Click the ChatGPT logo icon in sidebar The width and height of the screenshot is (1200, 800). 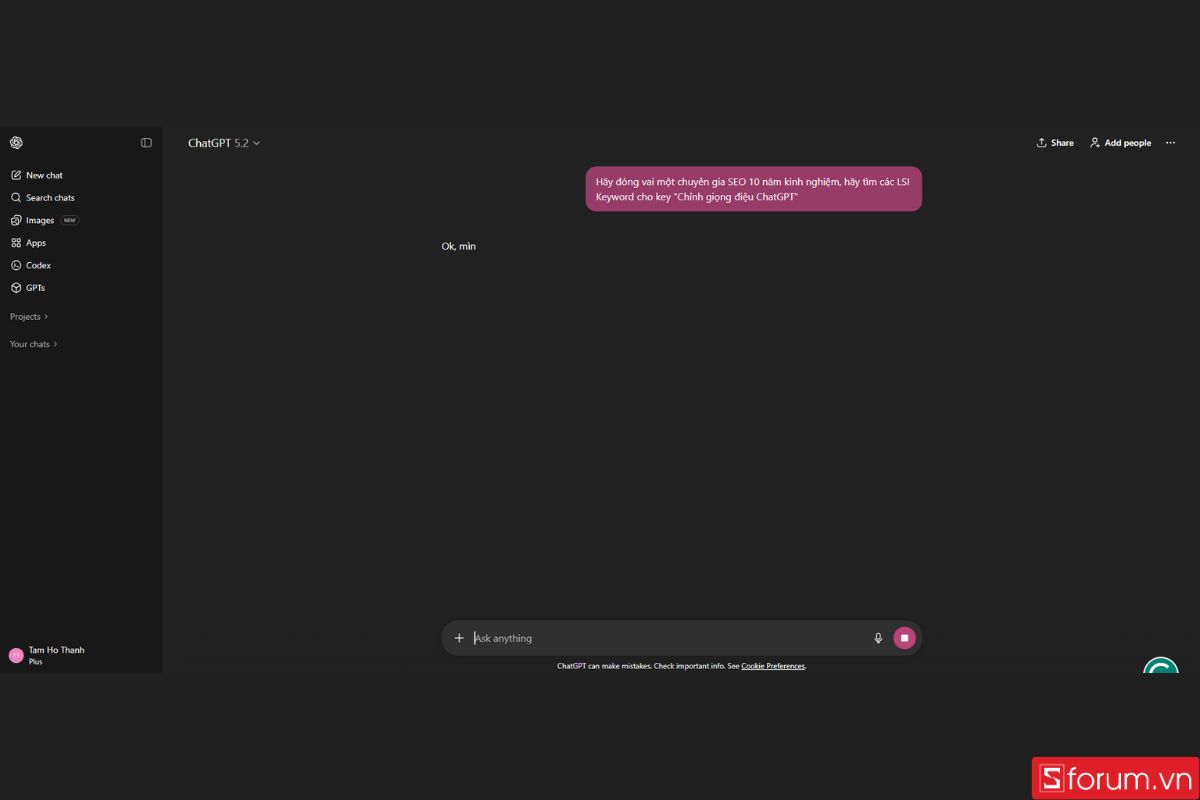click(16, 143)
